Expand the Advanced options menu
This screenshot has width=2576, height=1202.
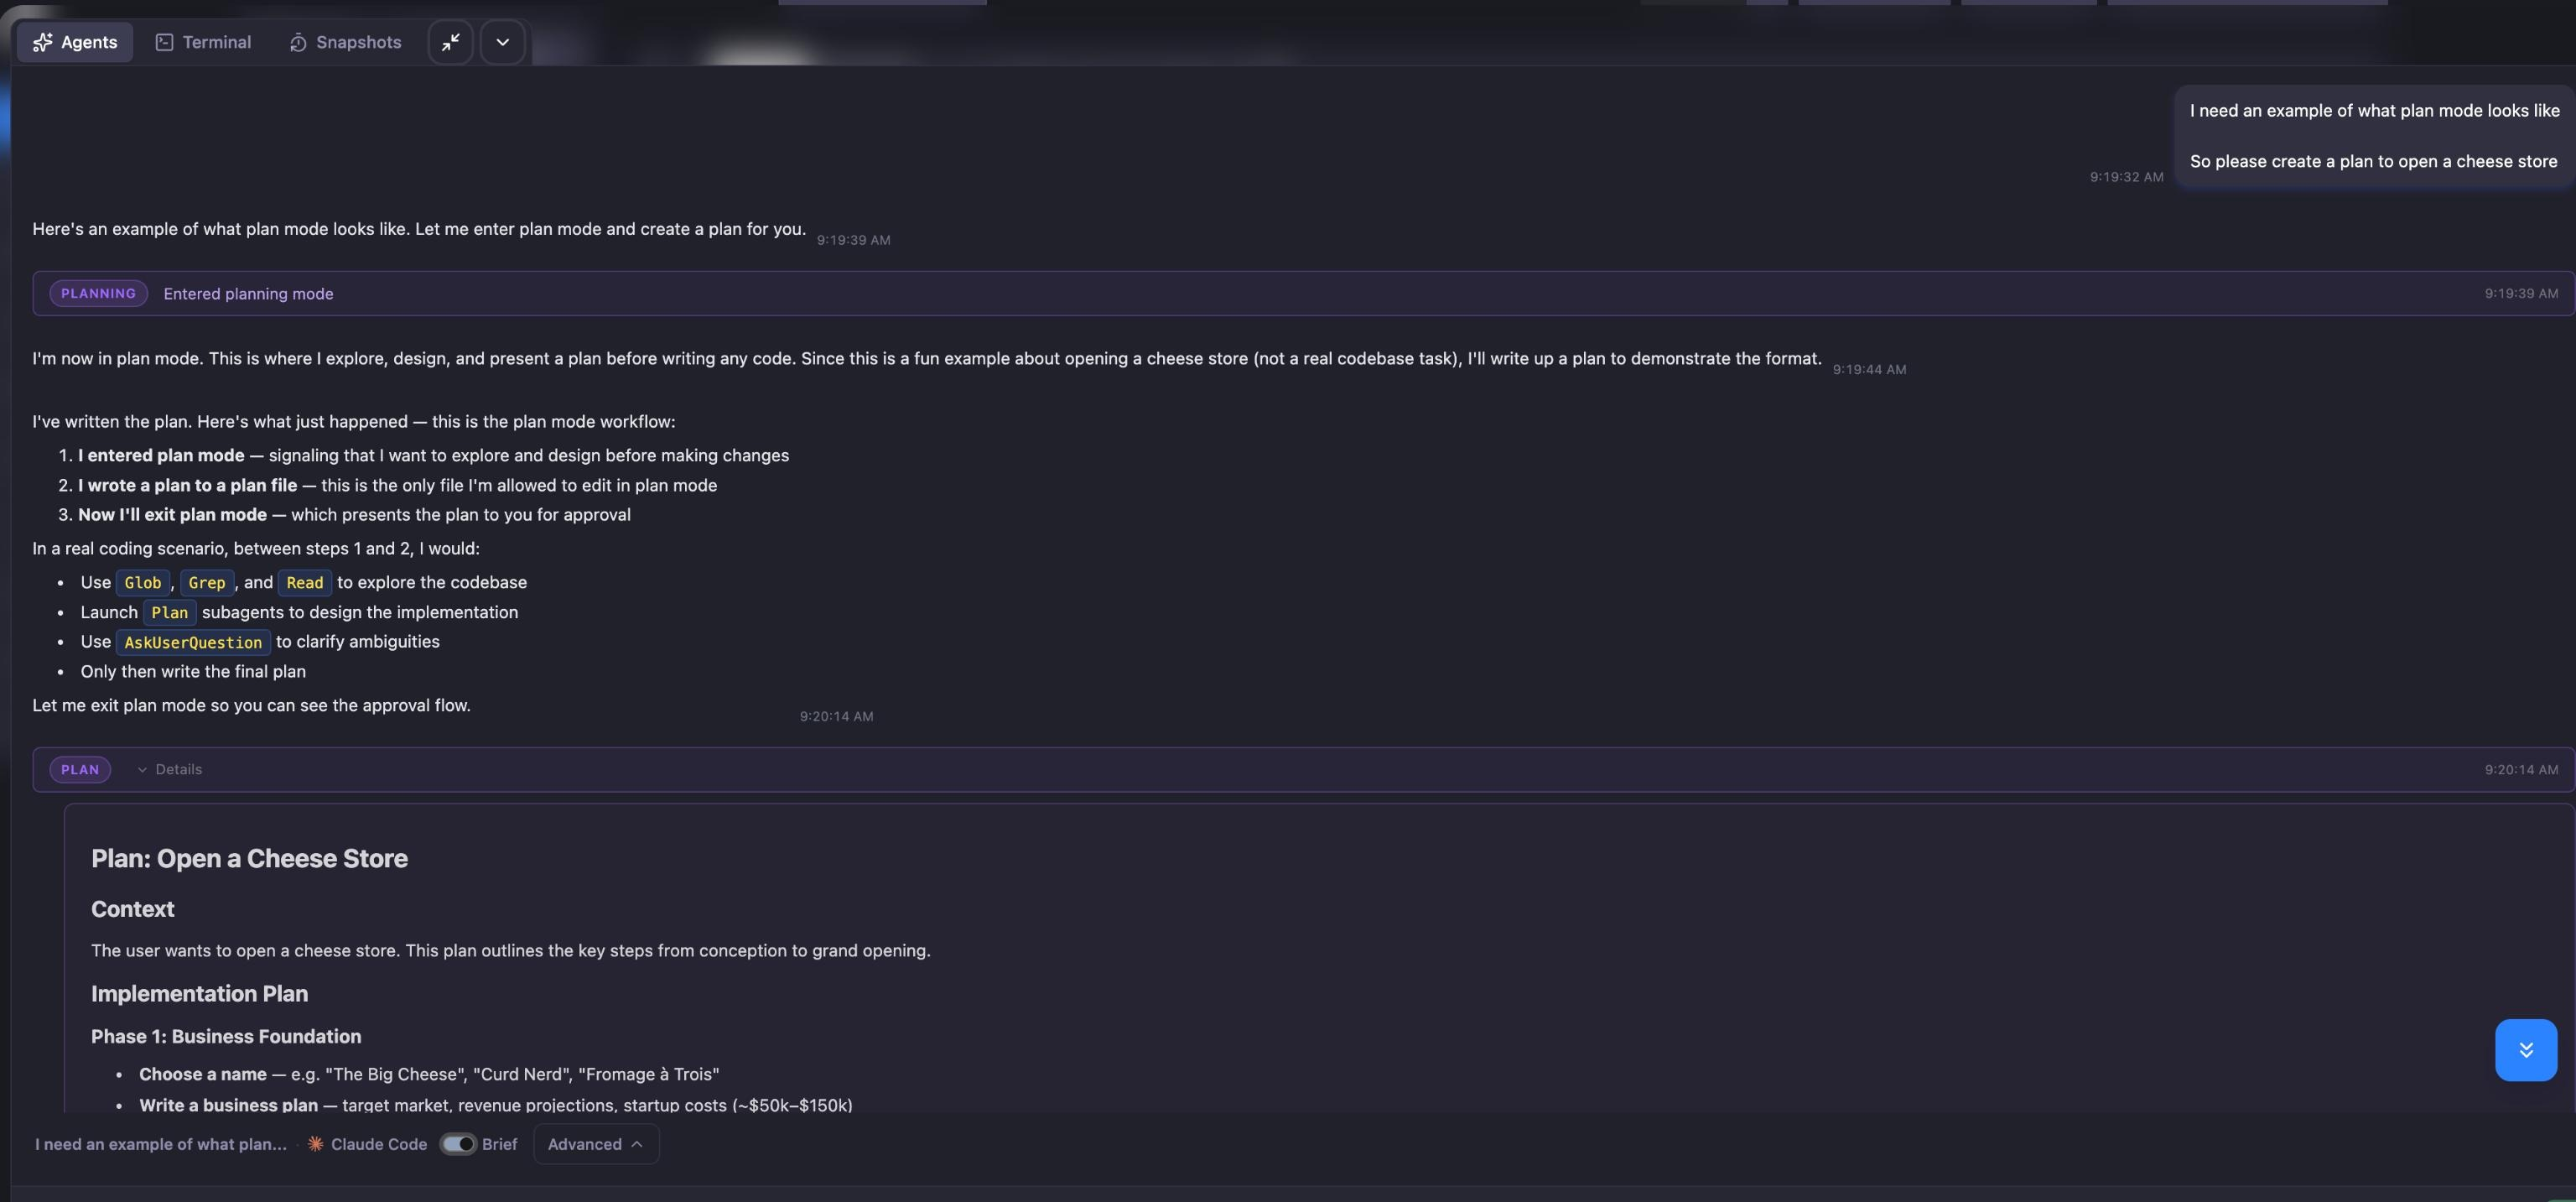595,1144
